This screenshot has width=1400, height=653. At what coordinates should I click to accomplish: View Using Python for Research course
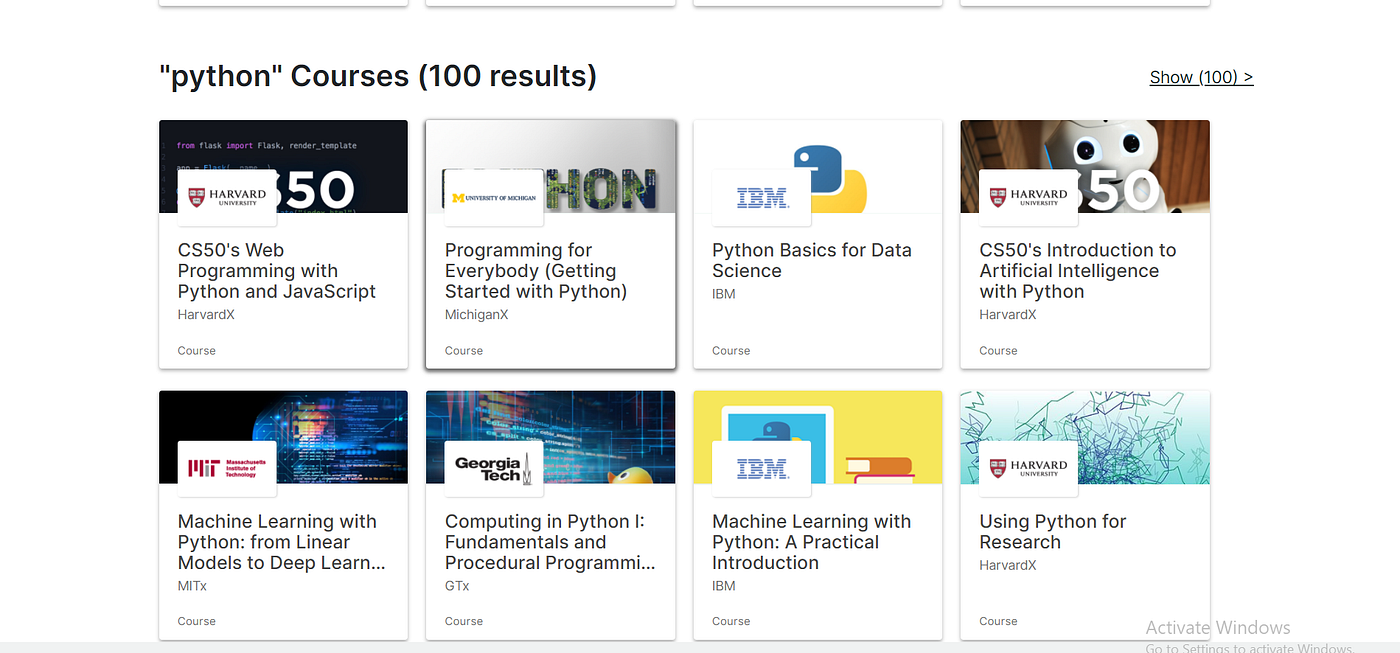point(1052,531)
